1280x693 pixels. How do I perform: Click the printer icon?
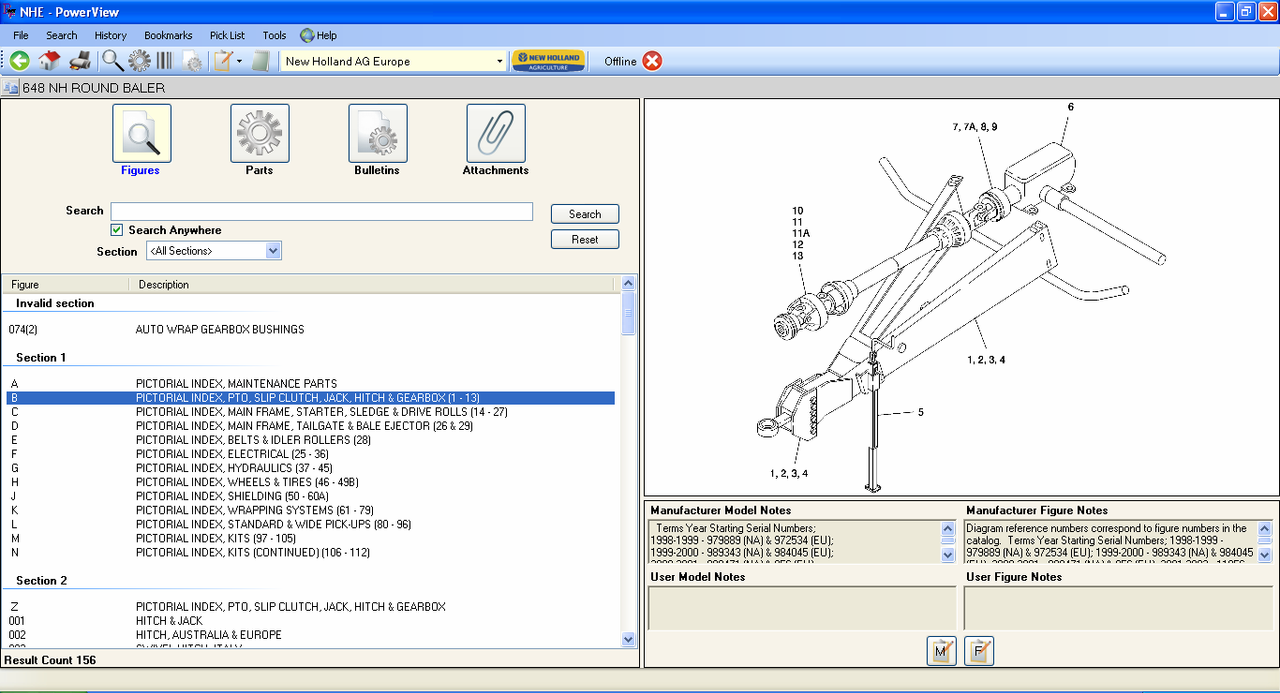point(80,61)
